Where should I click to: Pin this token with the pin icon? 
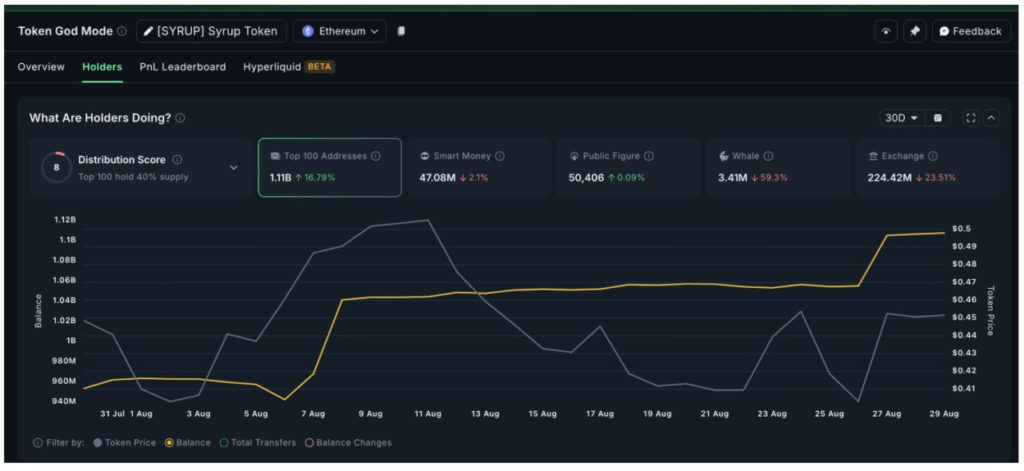coord(914,31)
